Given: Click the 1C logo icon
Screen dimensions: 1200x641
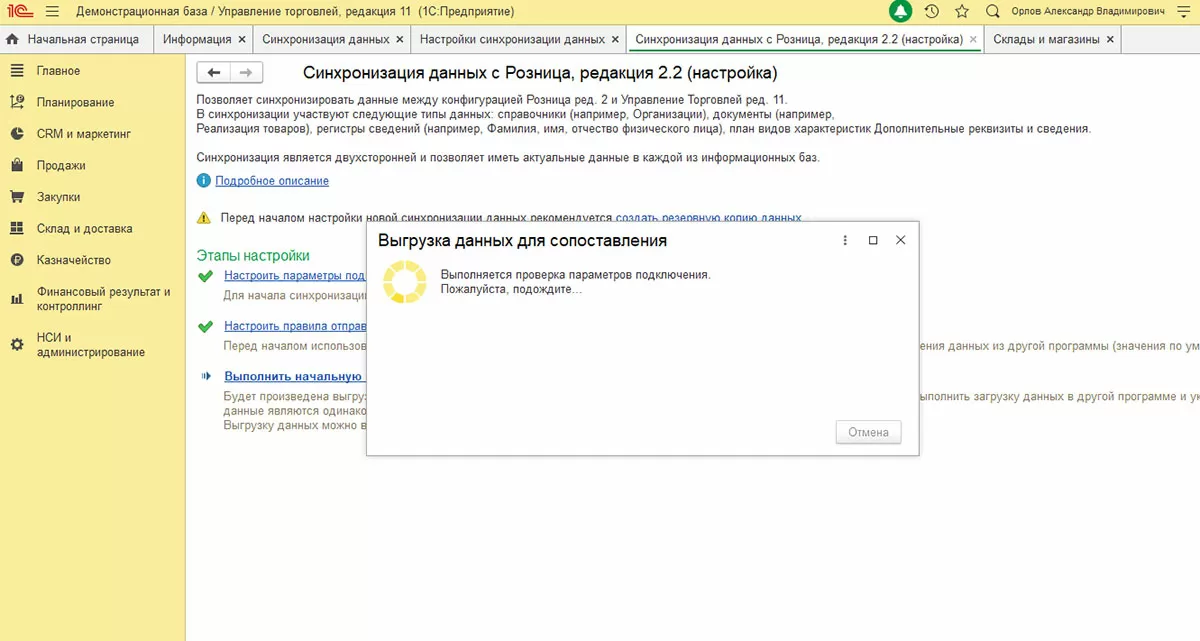Looking at the screenshot, I should 20,11.
